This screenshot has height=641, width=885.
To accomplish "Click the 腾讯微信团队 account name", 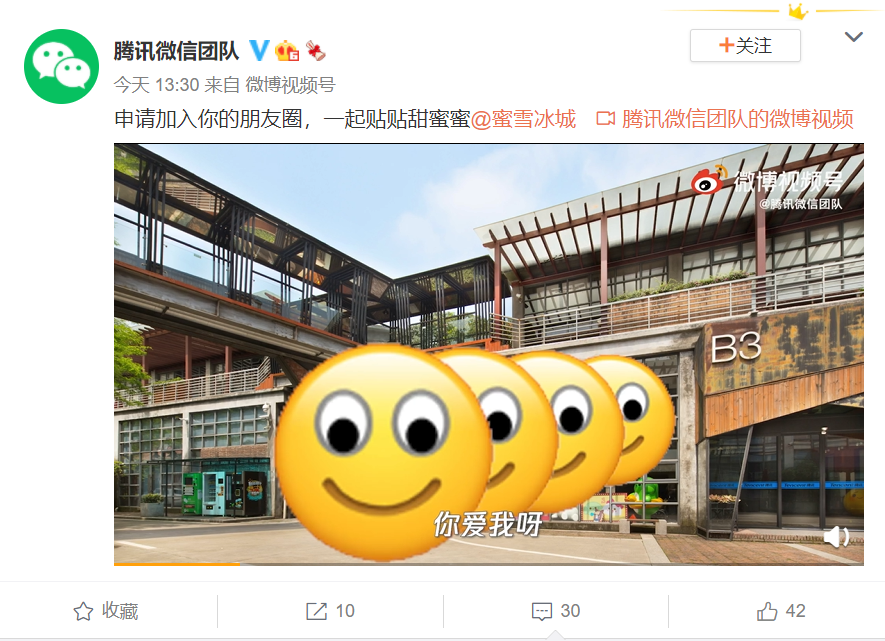I will (177, 51).
